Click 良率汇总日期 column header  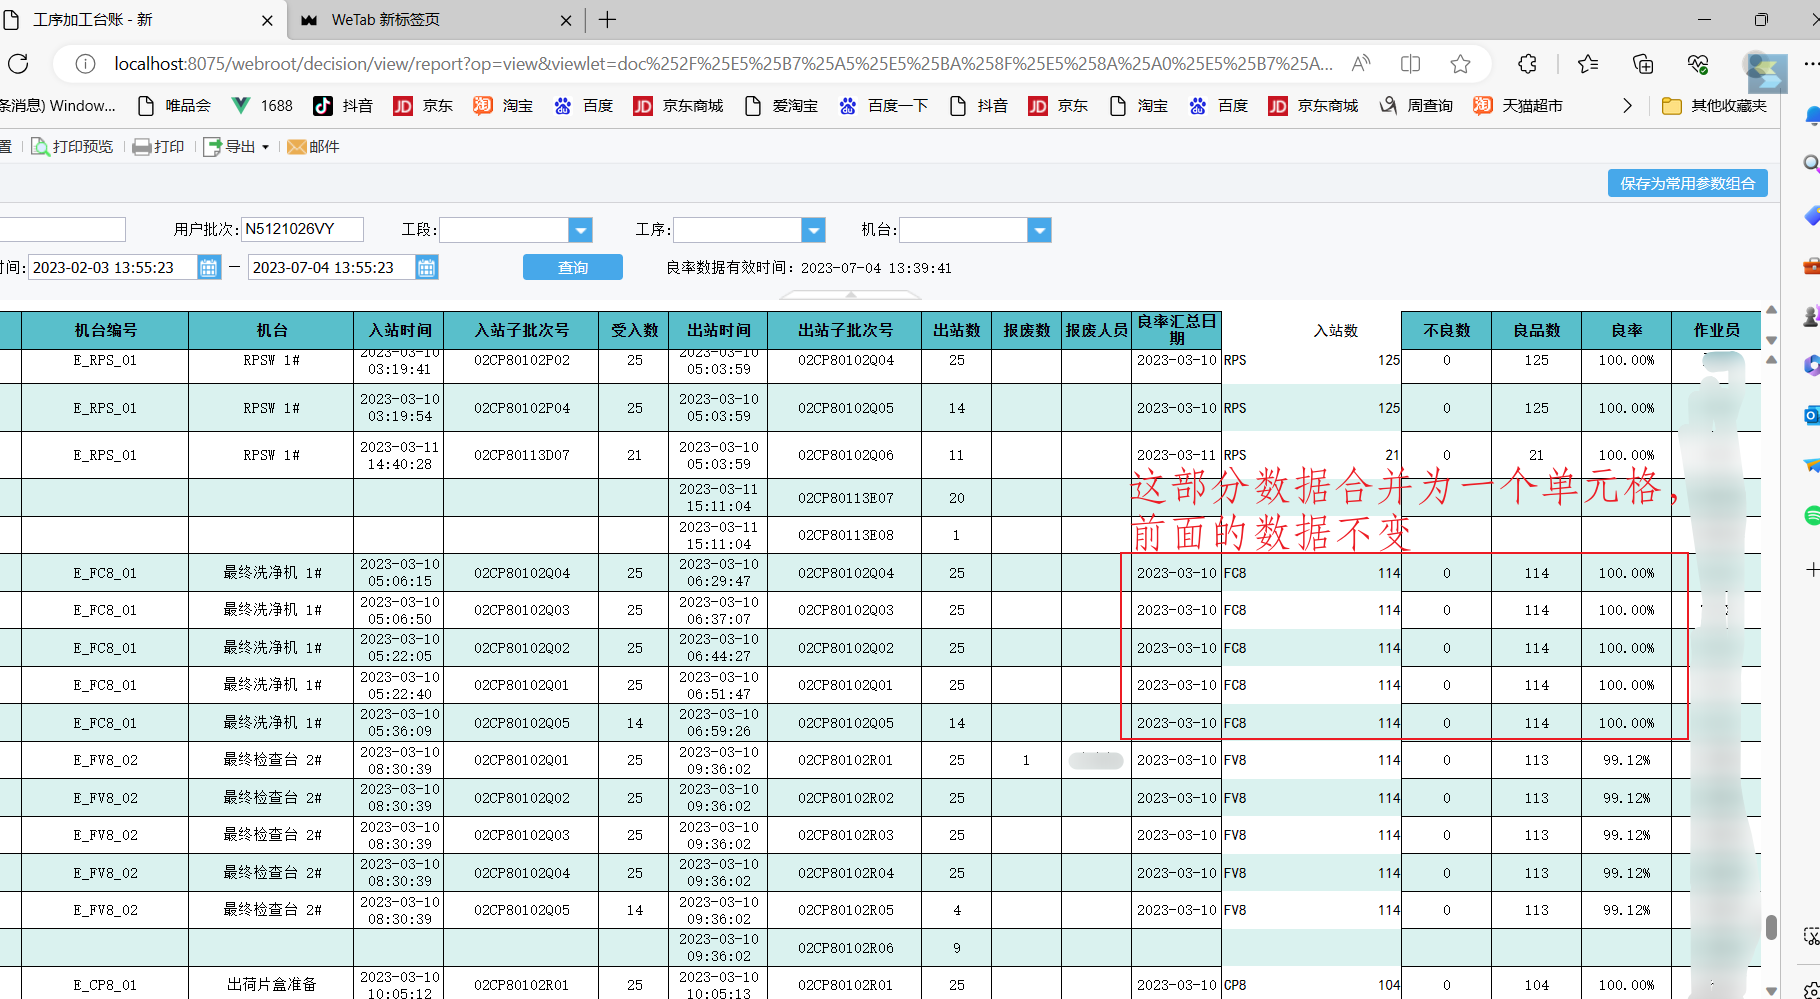[1176, 330]
